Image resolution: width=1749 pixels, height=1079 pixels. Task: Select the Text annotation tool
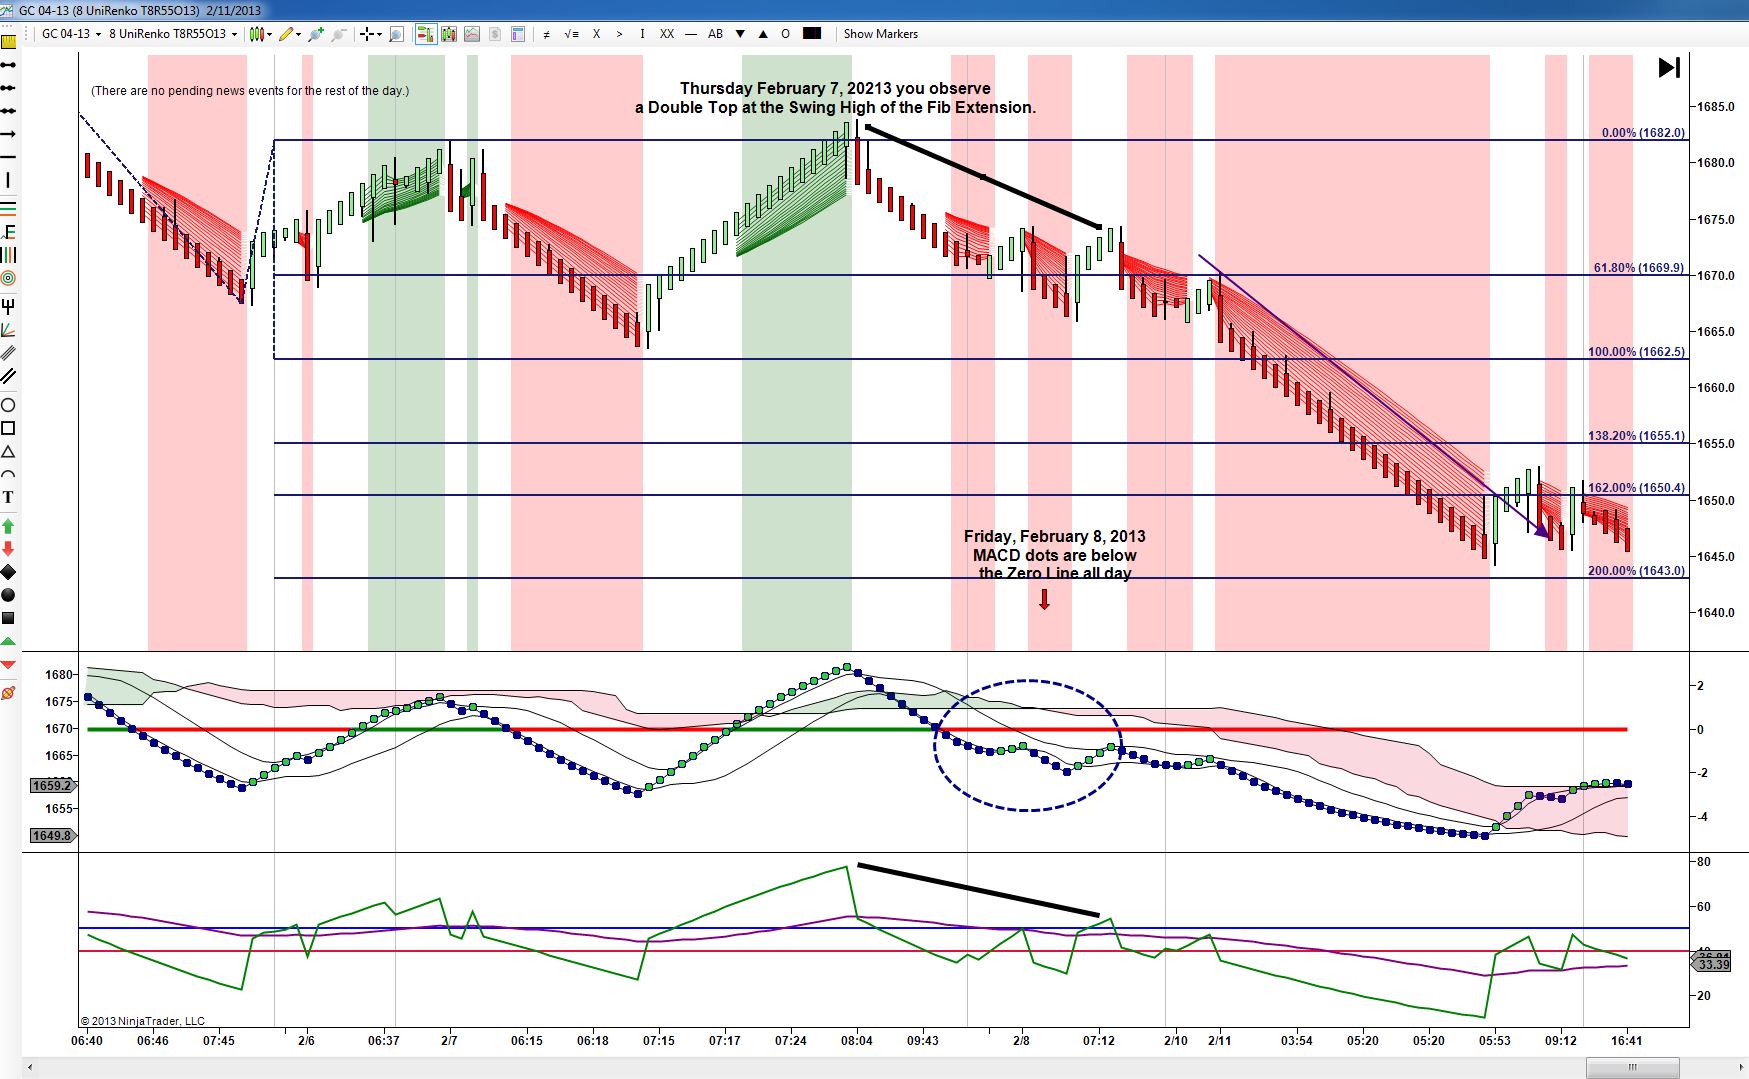[8, 497]
